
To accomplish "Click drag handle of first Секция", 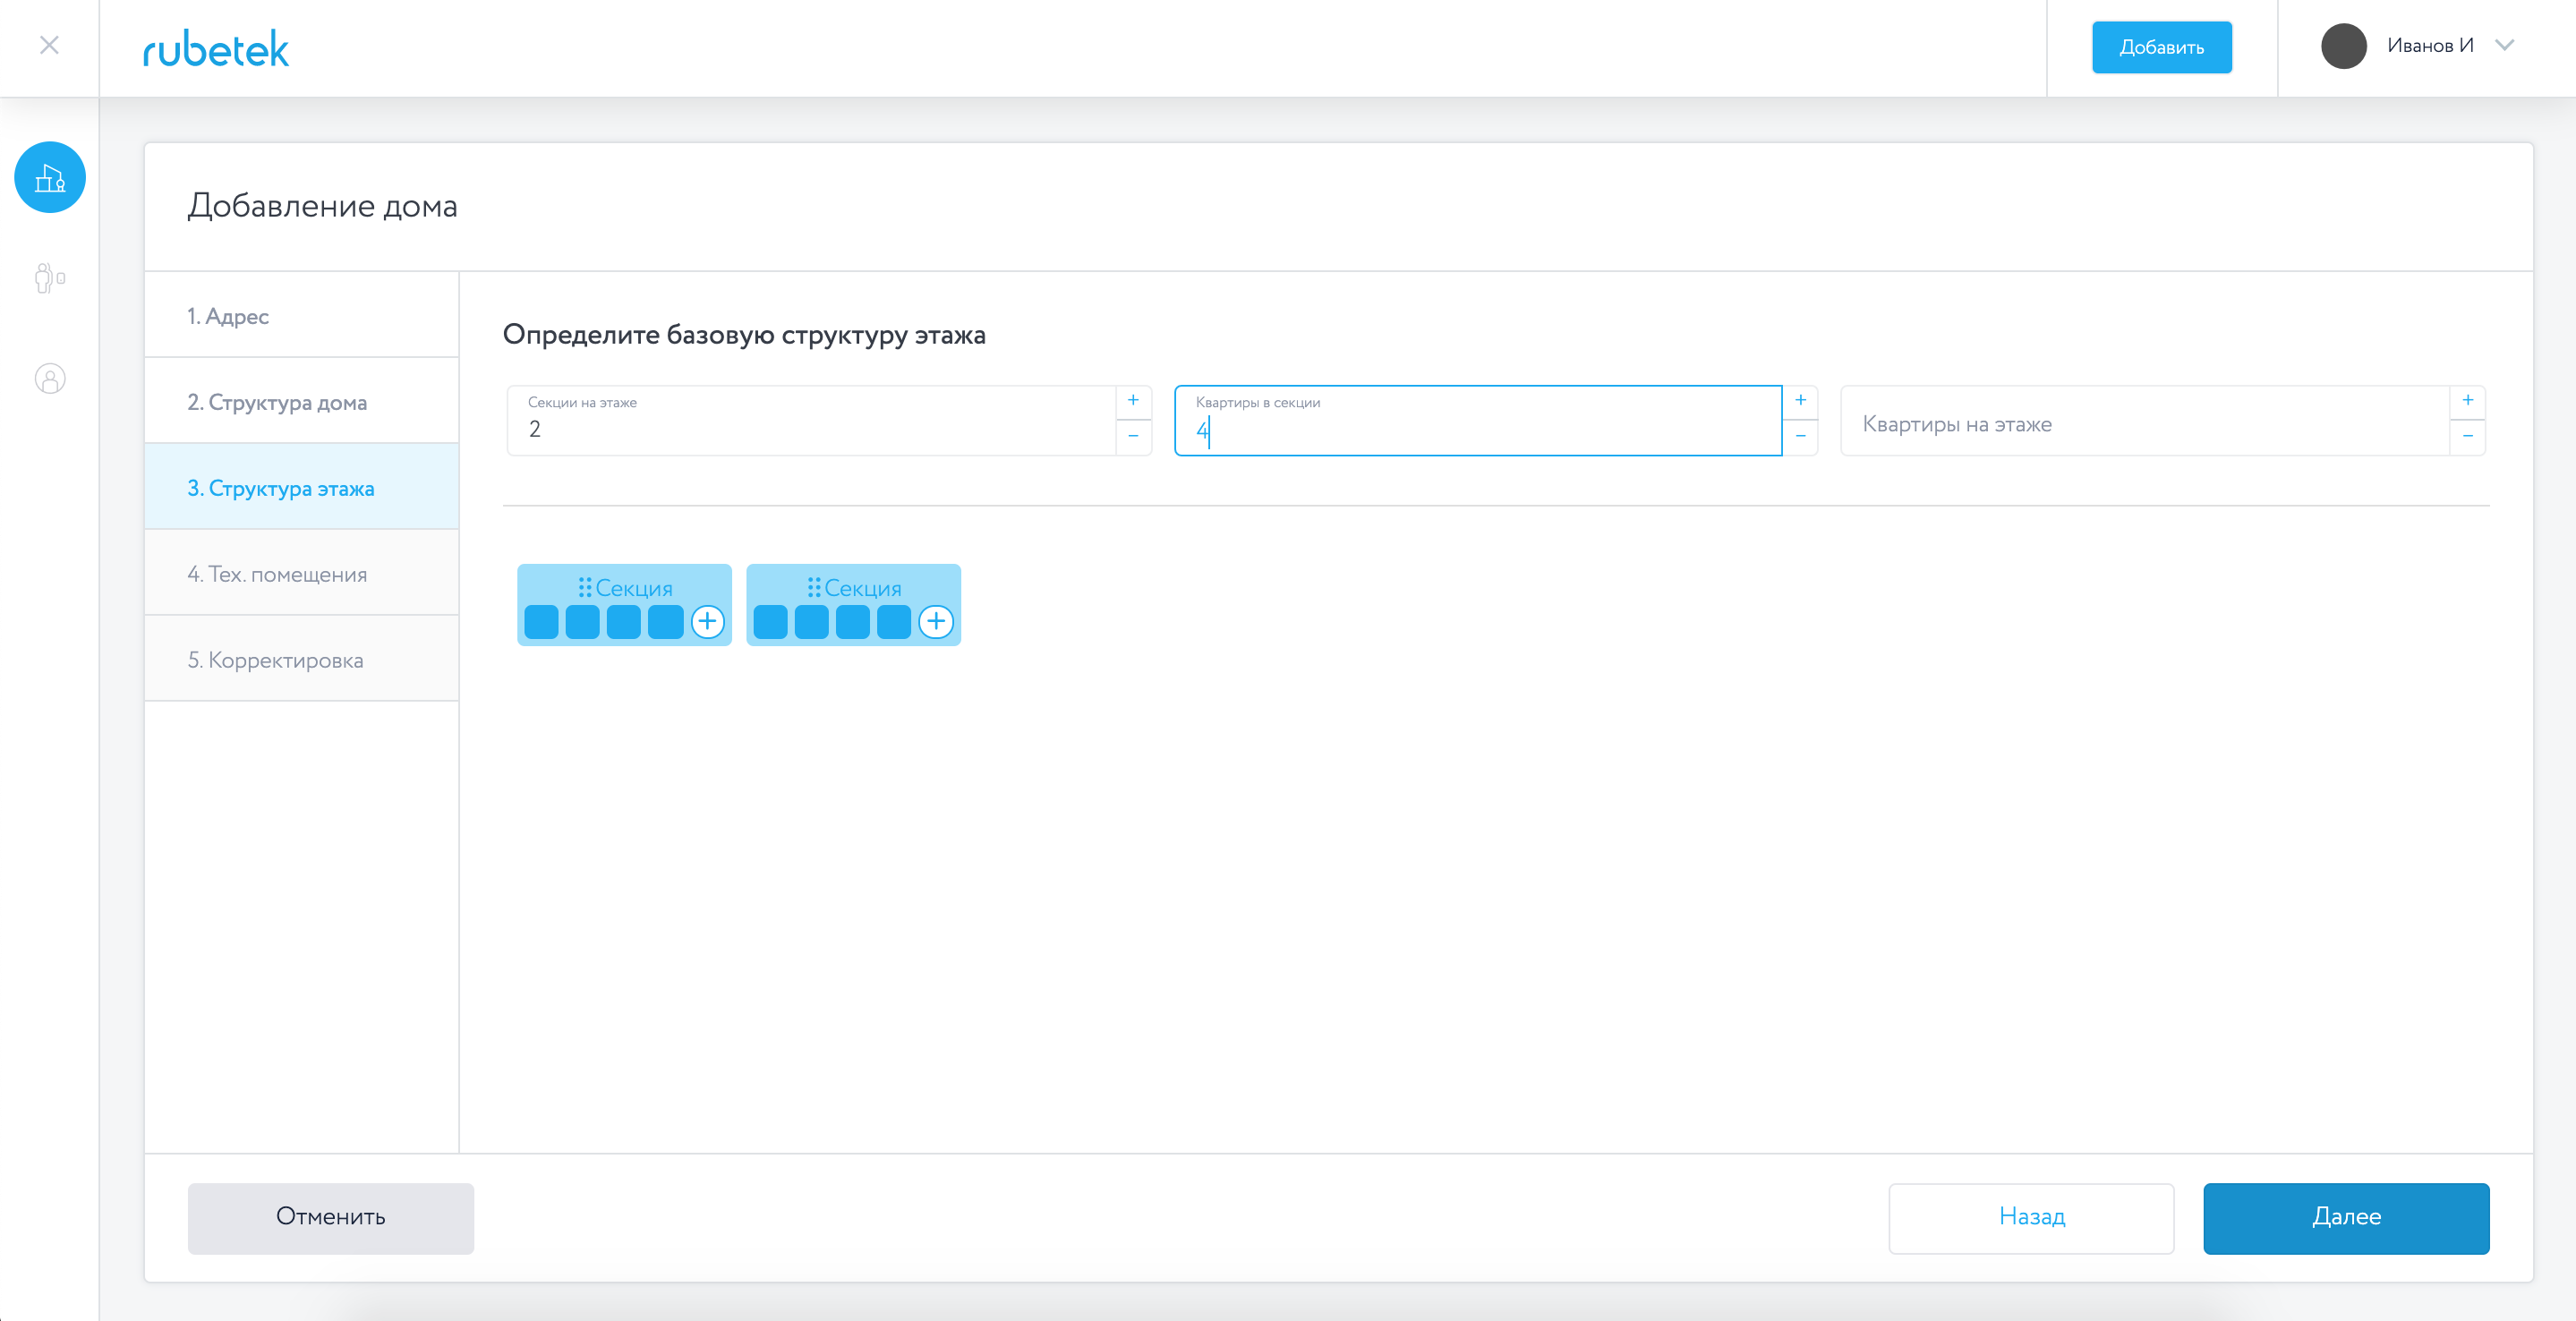I will point(585,587).
